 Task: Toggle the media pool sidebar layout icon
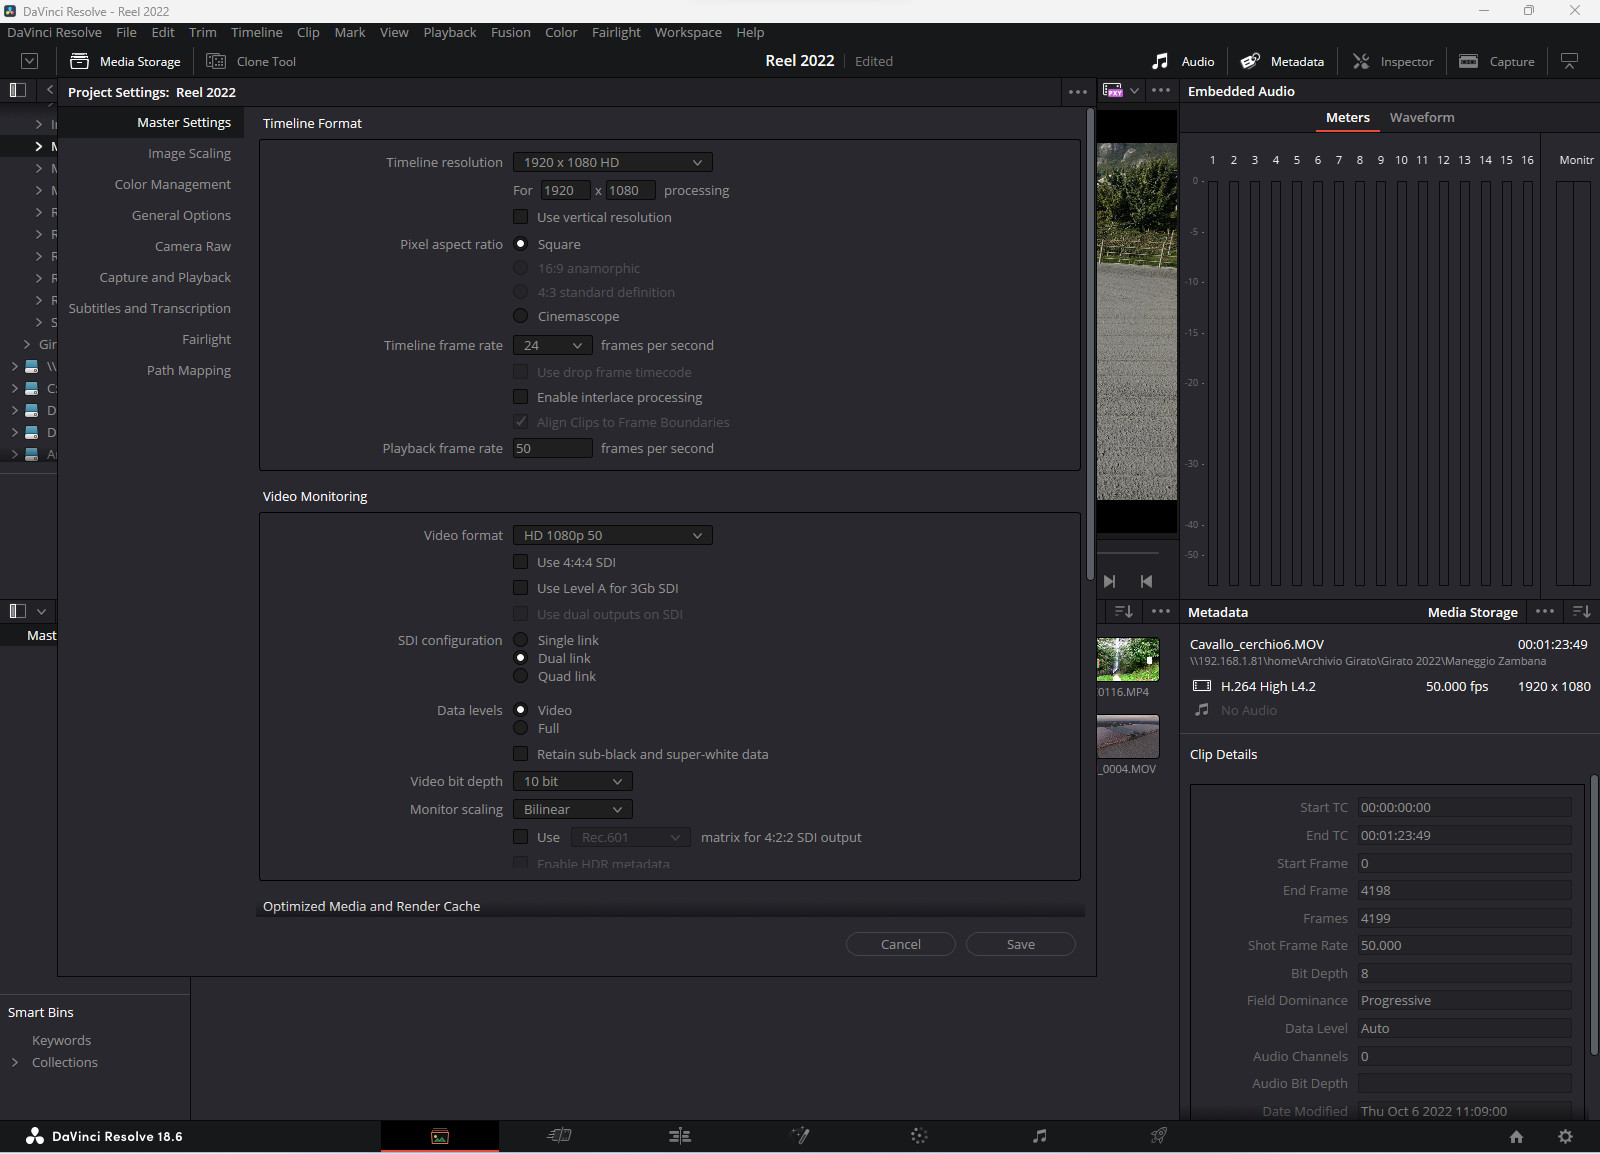pos(17,611)
